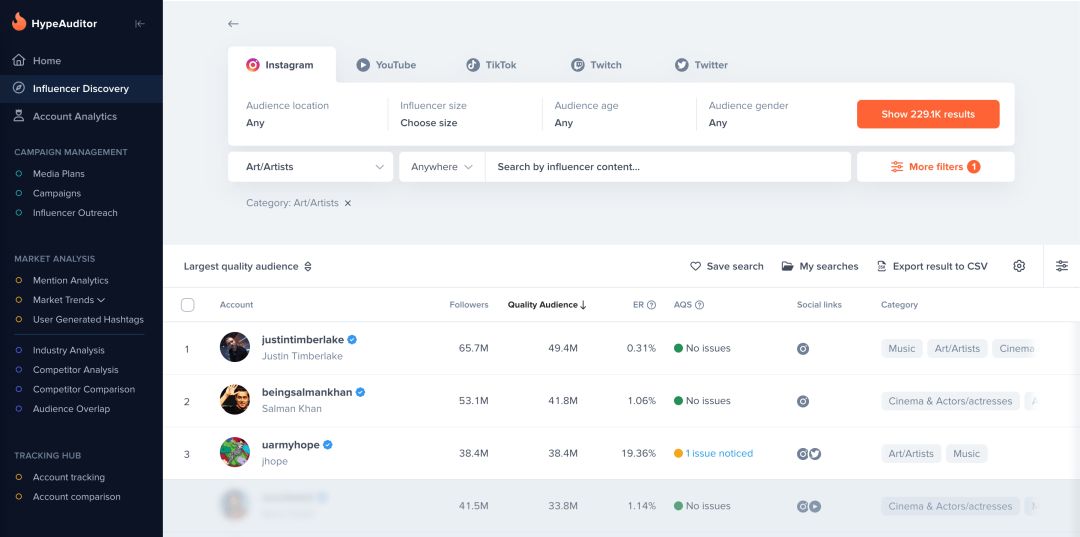This screenshot has width=1080, height=537.
Task: Switch to the TikTok tab
Action: (x=491, y=65)
